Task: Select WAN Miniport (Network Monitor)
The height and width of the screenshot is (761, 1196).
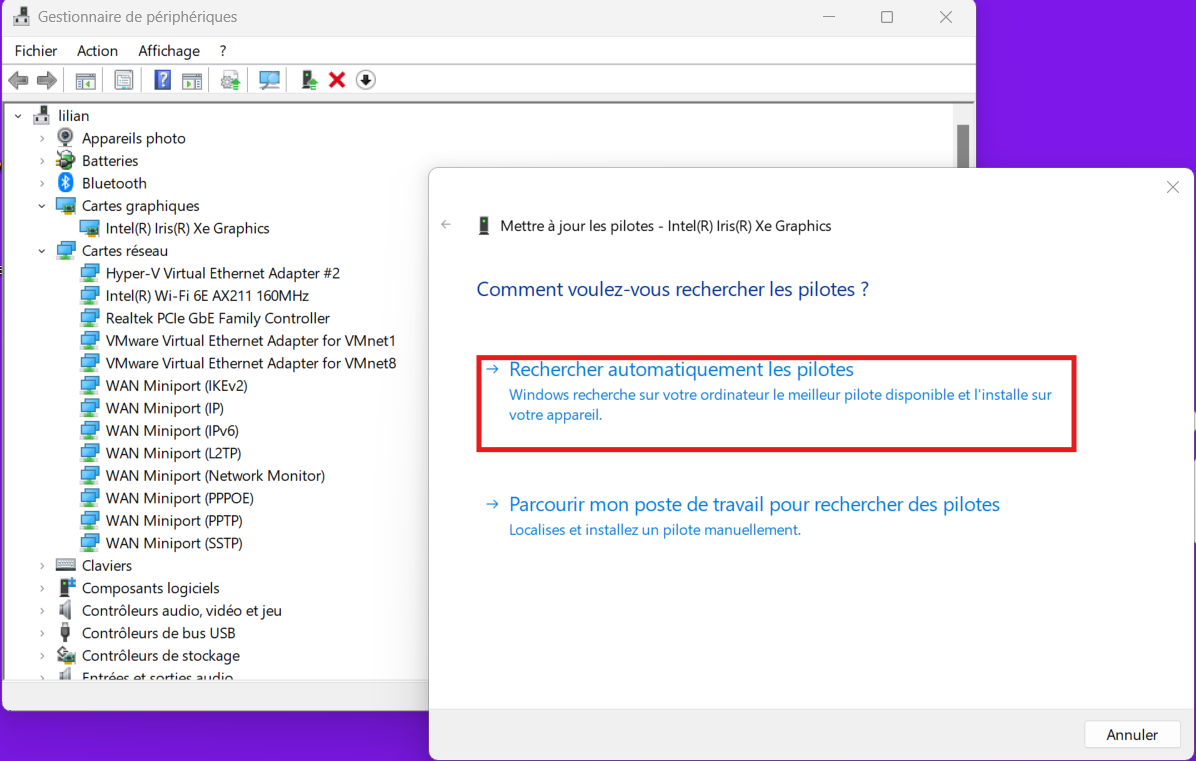Action: tap(215, 476)
